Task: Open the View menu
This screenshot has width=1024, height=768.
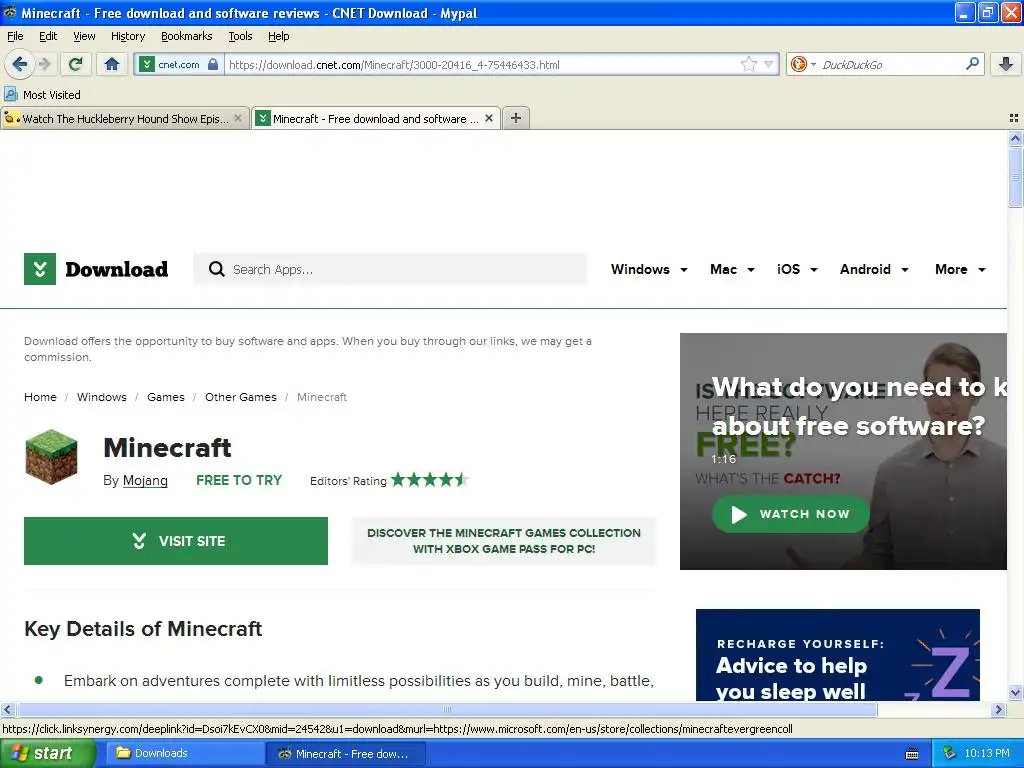Action: 84,36
